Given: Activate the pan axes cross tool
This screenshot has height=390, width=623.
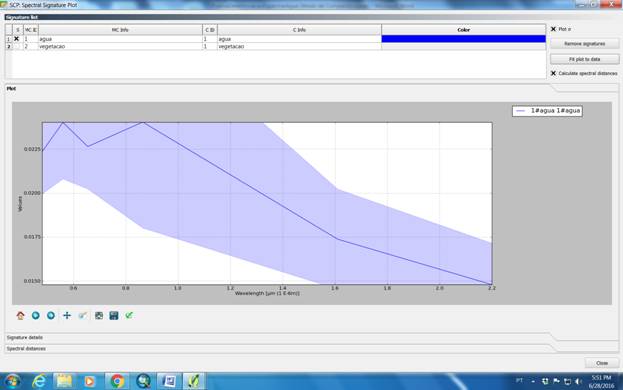Looking at the screenshot, I should tap(67, 316).
